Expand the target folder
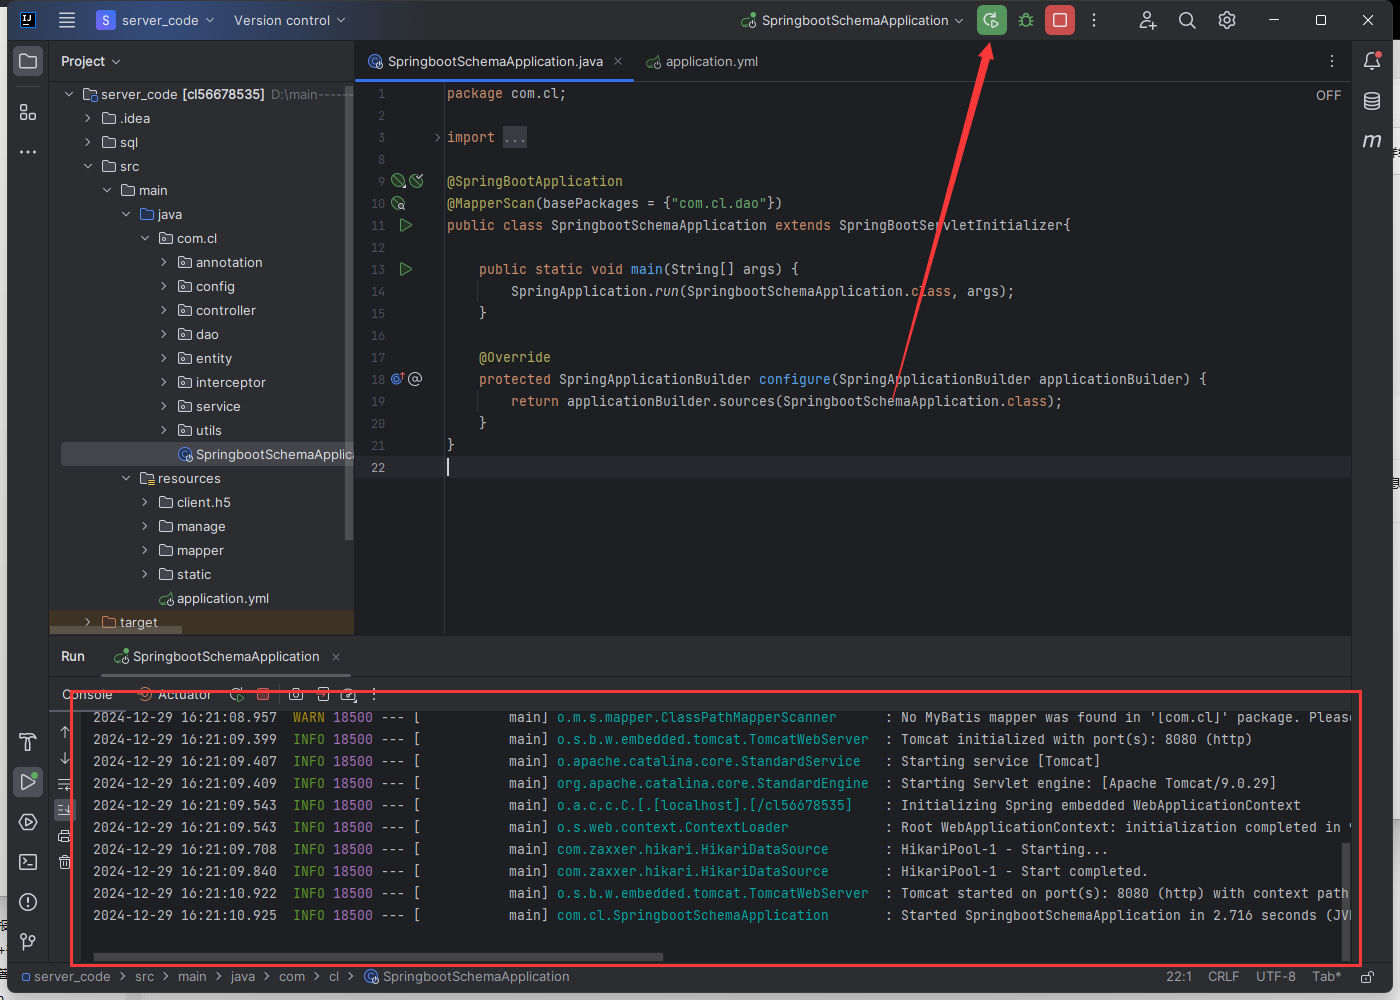This screenshot has height=1000, width=1400. pyautogui.click(x=88, y=622)
